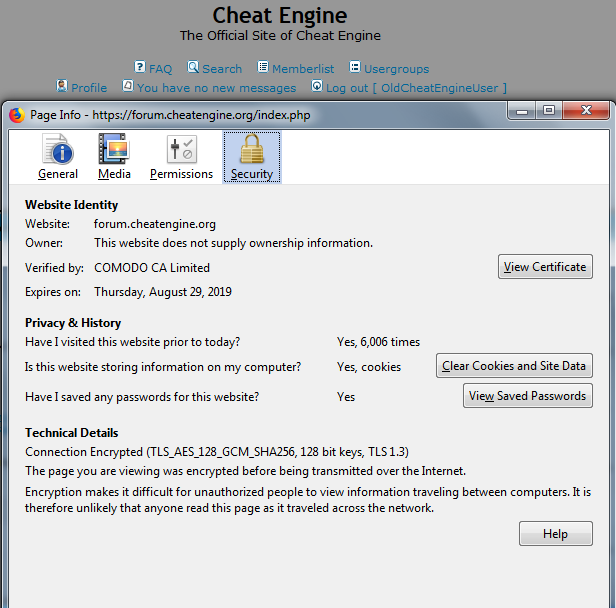Open the Memberlist link
The image size is (616, 608).
(x=303, y=69)
